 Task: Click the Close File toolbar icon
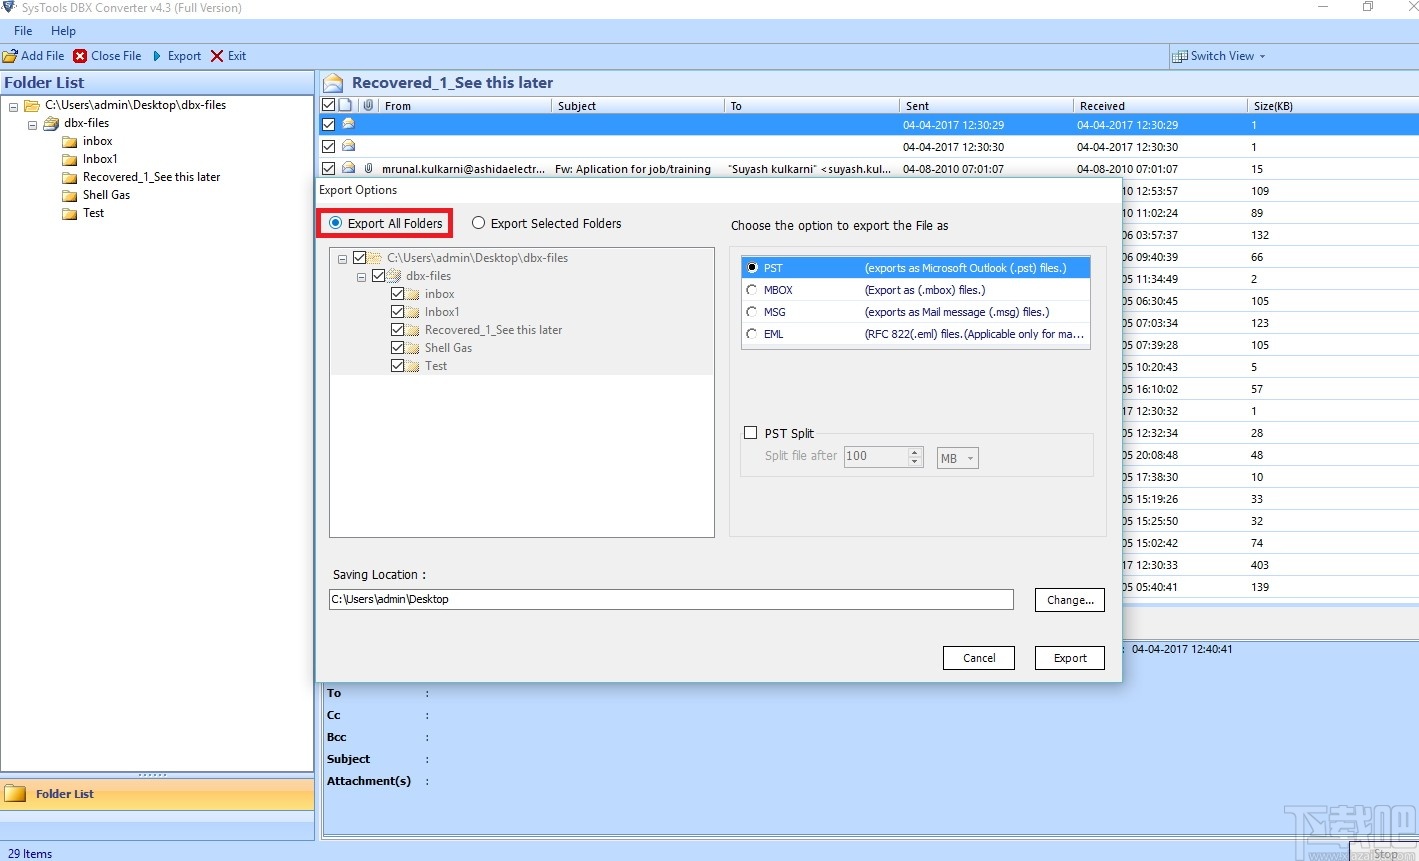point(77,56)
